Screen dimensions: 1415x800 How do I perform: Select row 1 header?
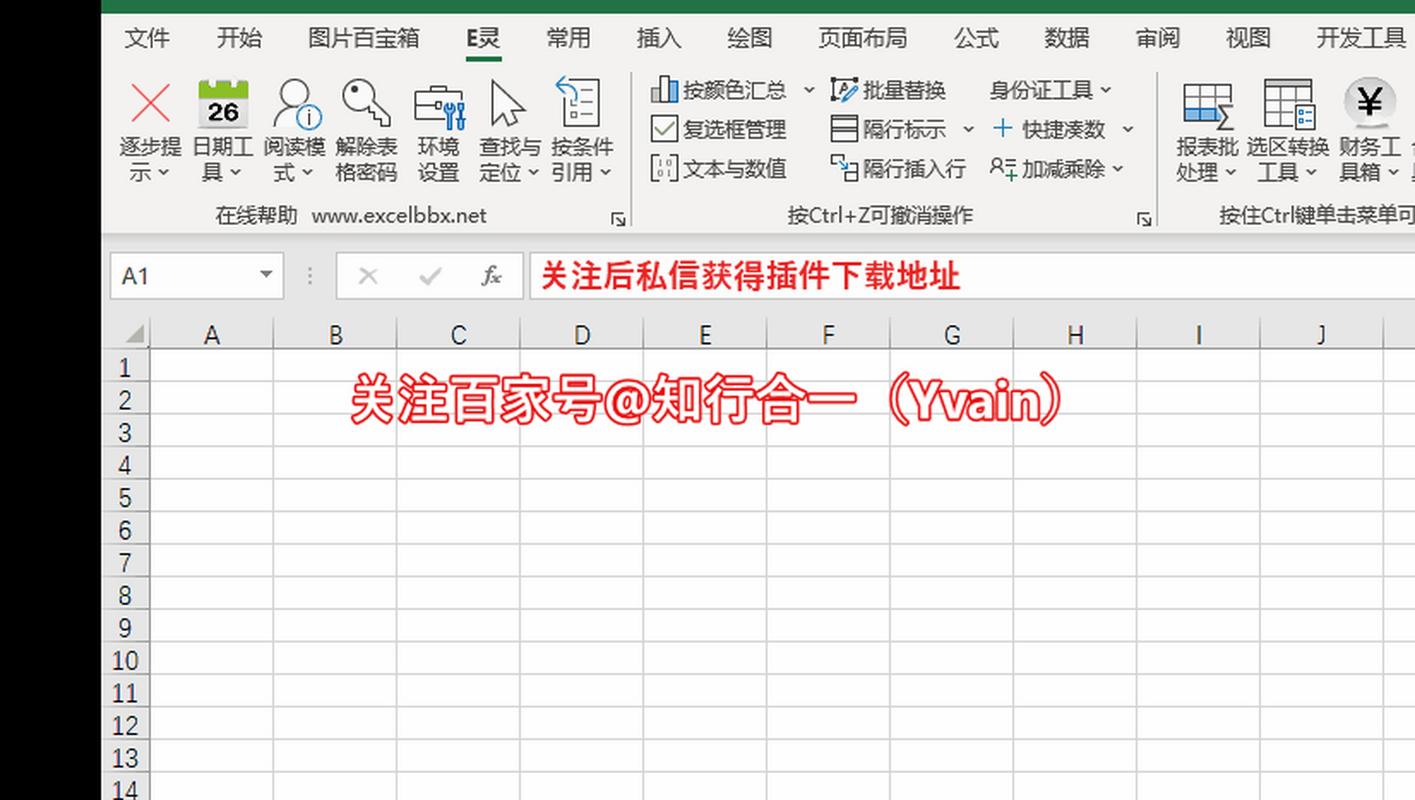(125, 367)
